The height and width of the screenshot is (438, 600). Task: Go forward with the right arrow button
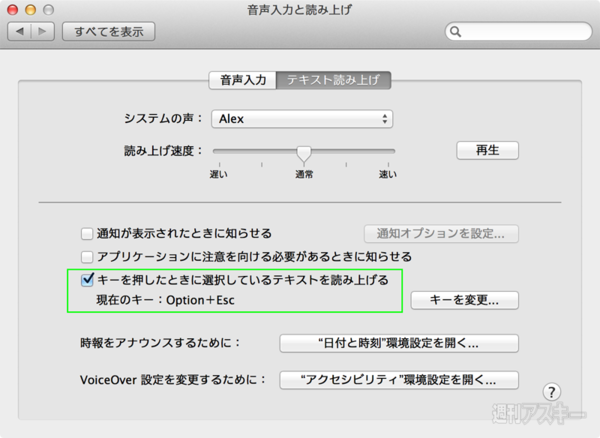pyautogui.click(x=42, y=31)
